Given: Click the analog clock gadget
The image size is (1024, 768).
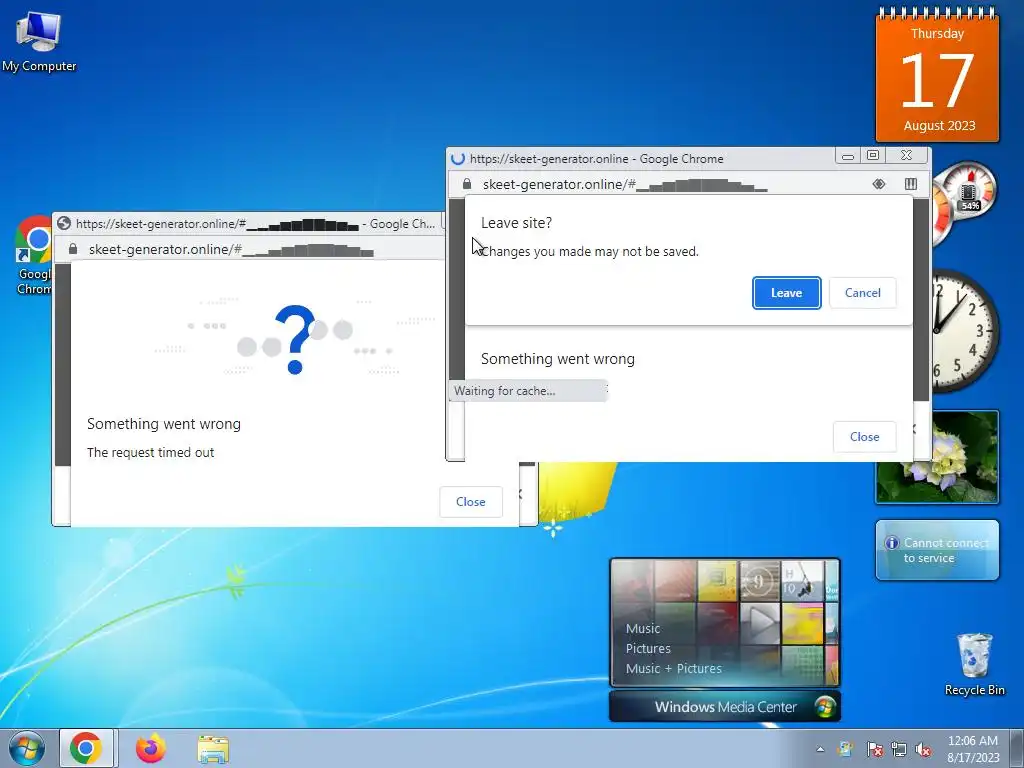Looking at the screenshot, I should [965, 331].
